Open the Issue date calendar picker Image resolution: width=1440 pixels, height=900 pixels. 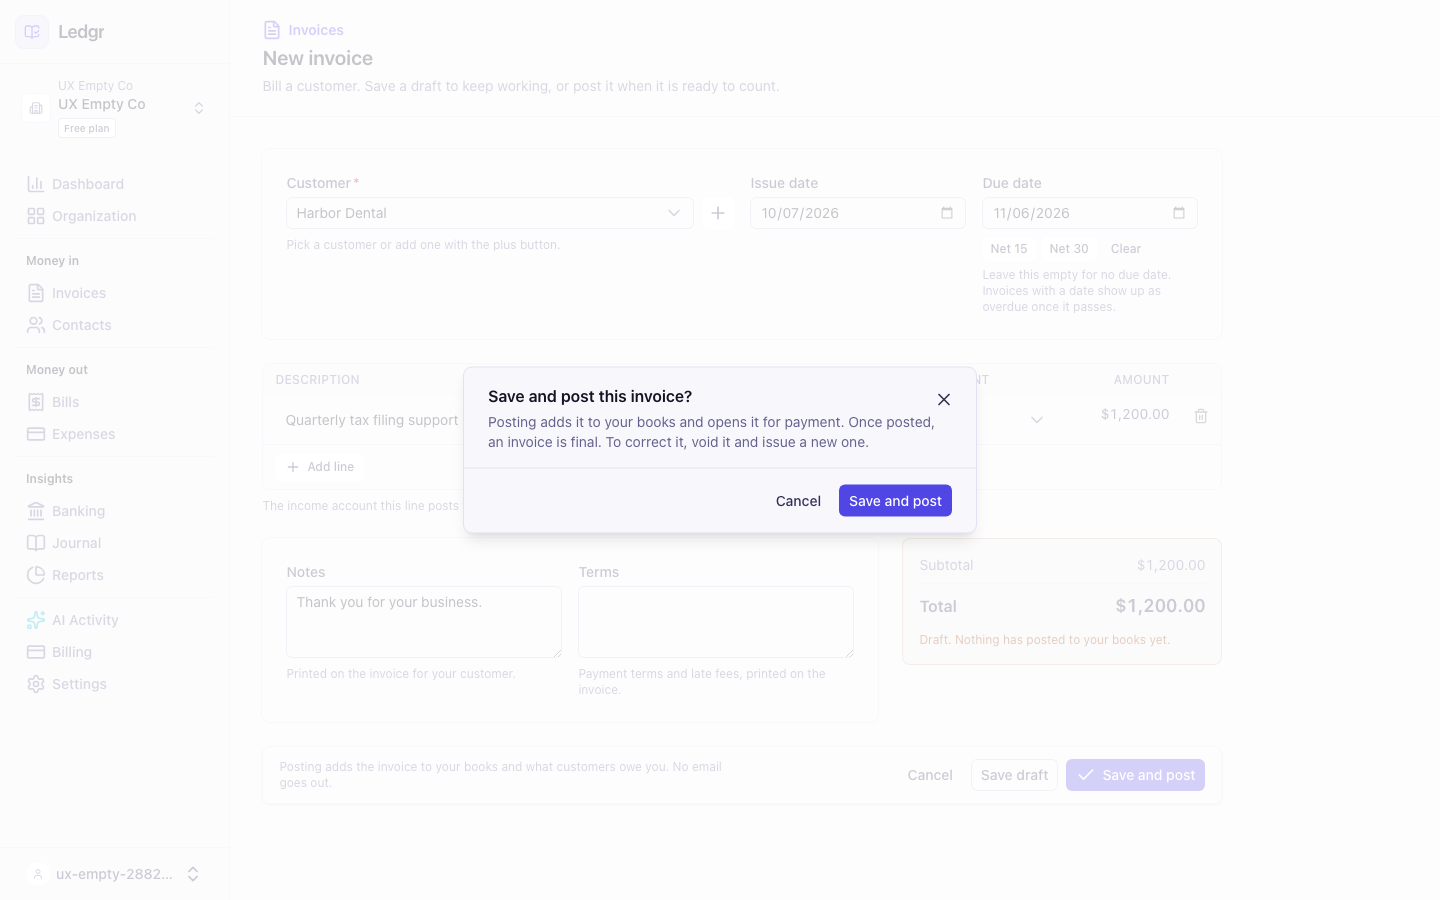click(947, 213)
